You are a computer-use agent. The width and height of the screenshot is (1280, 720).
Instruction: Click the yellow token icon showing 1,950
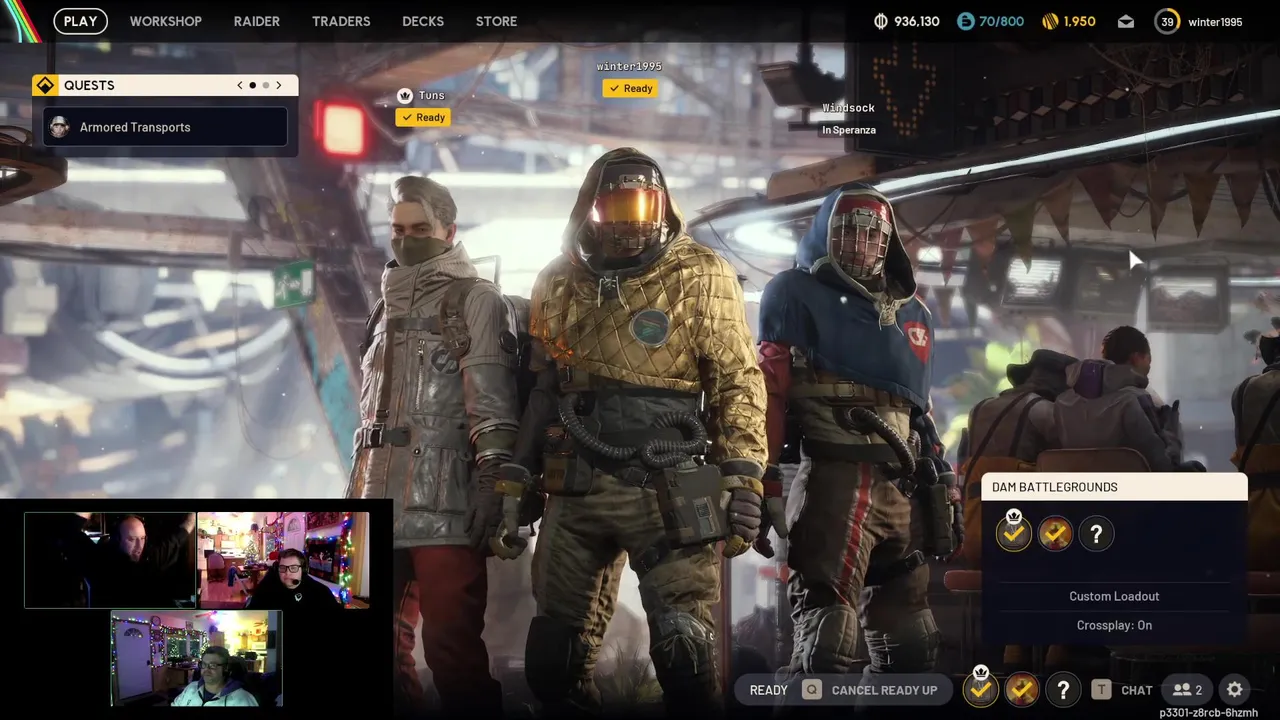[x=1050, y=21]
